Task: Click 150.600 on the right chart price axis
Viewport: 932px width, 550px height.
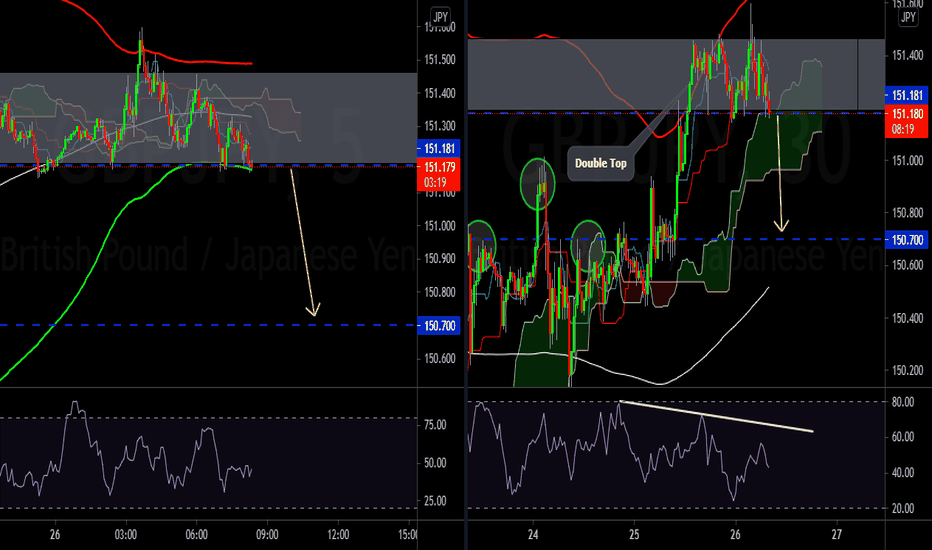Action: pos(908,265)
